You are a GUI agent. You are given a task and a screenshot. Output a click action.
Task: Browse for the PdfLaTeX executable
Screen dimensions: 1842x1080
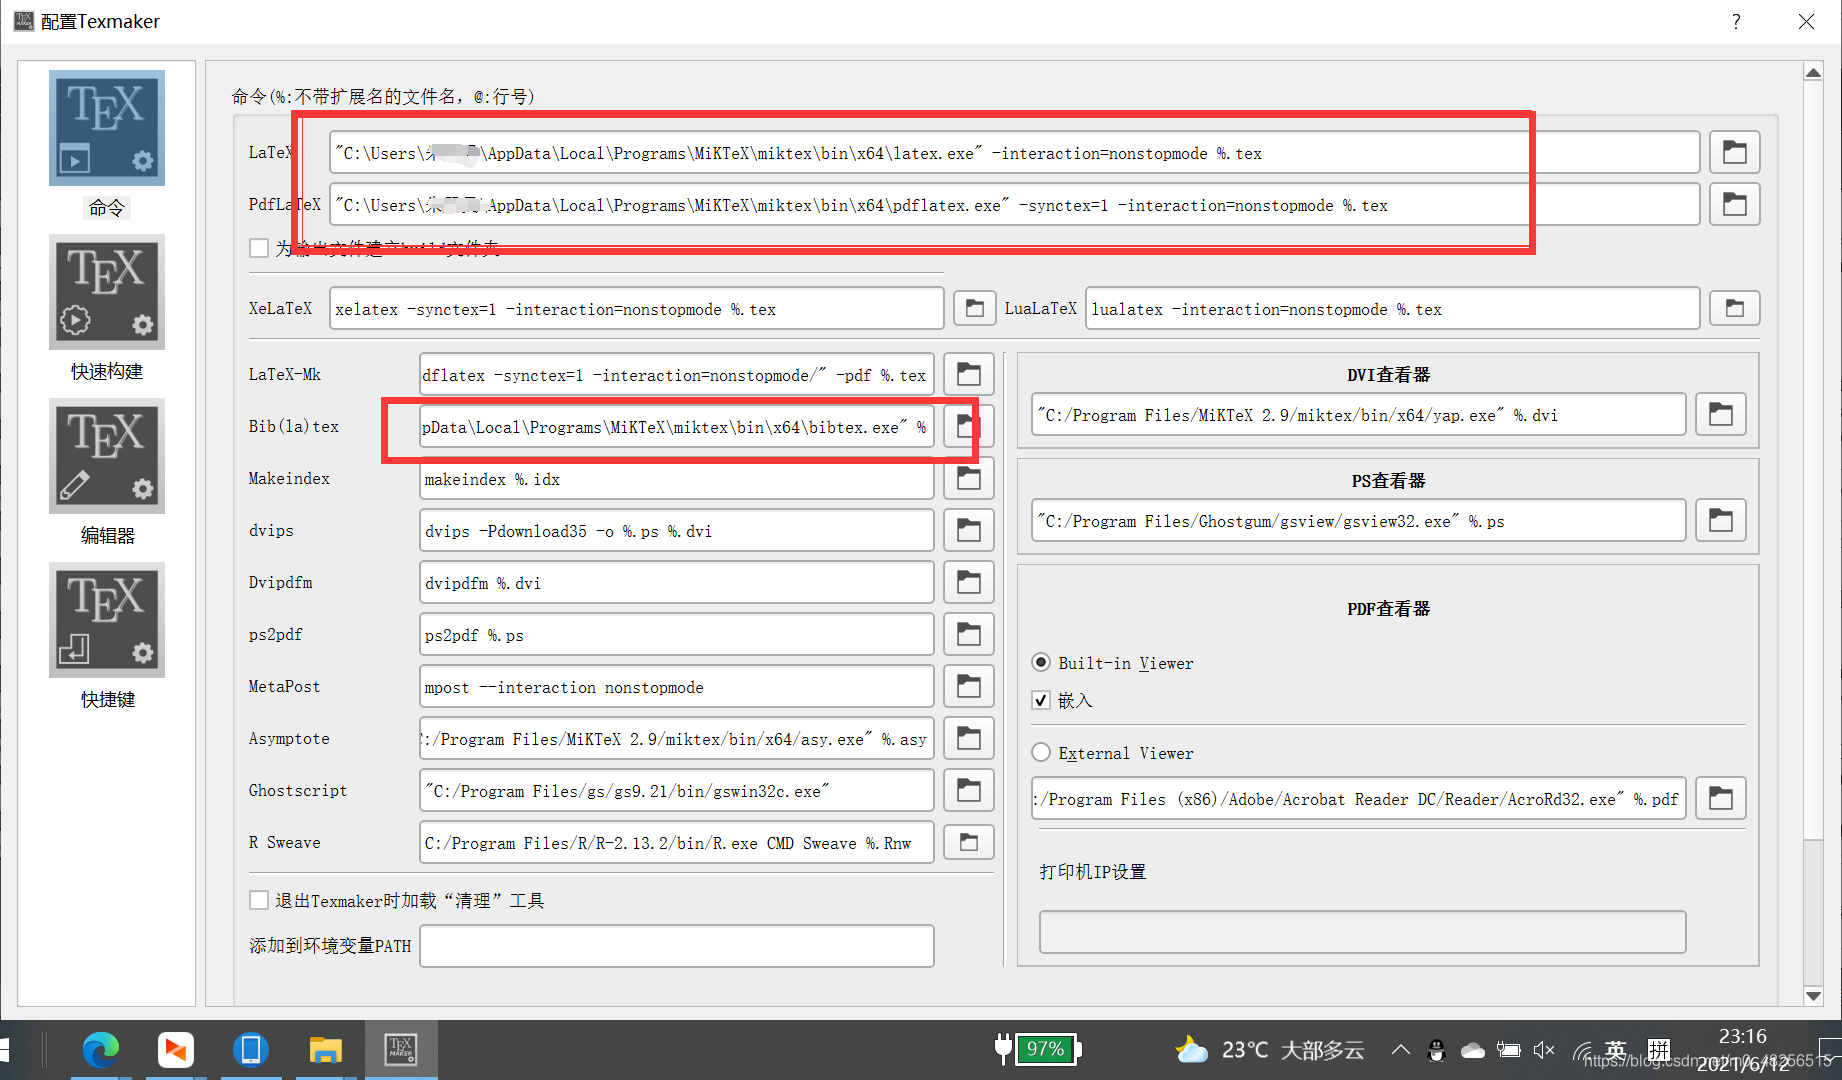[x=1734, y=204]
